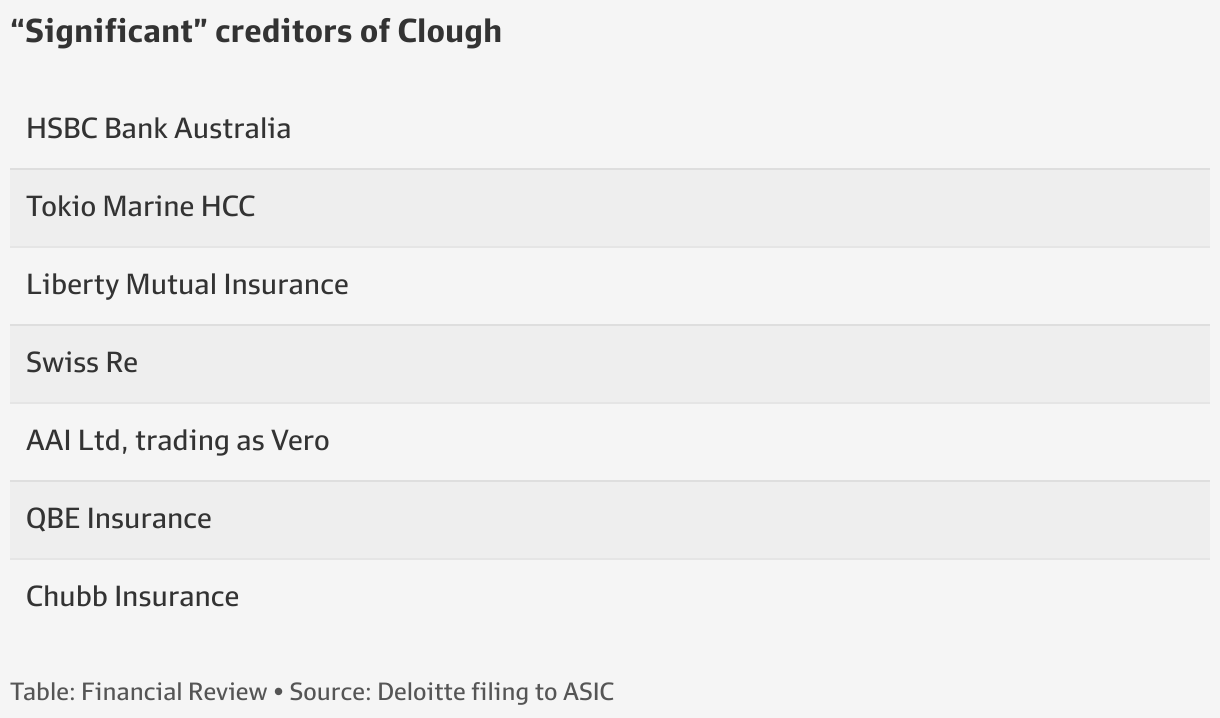Select the Tokio Marine HCC row
This screenshot has width=1220, height=718.
tap(610, 207)
